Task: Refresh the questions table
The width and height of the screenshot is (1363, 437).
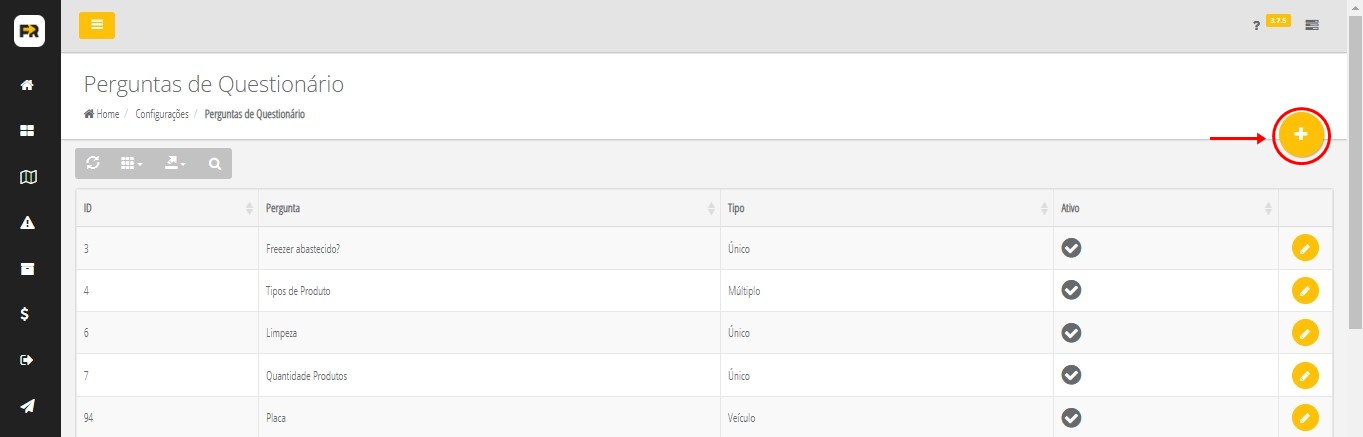Action: tap(93, 163)
